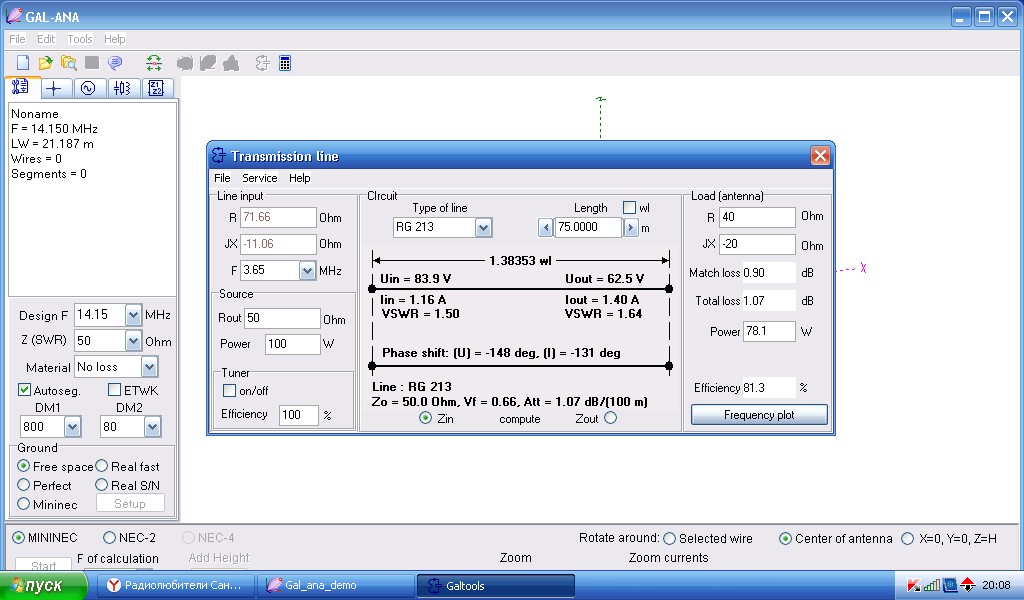Open the F 3.65 MHz frequency dropdown
This screenshot has height=600, width=1024.
coord(307,271)
